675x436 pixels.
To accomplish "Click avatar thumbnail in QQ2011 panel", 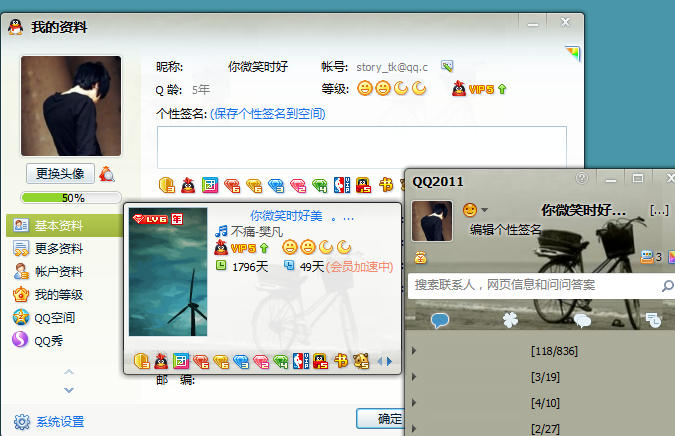I will 432,221.
